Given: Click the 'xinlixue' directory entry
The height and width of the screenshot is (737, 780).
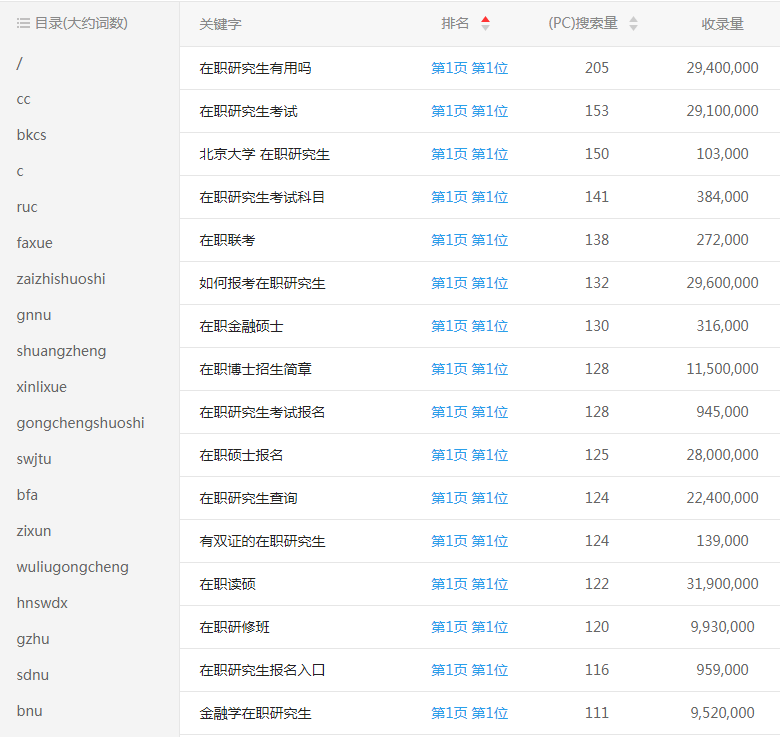Looking at the screenshot, I should coord(42,387).
